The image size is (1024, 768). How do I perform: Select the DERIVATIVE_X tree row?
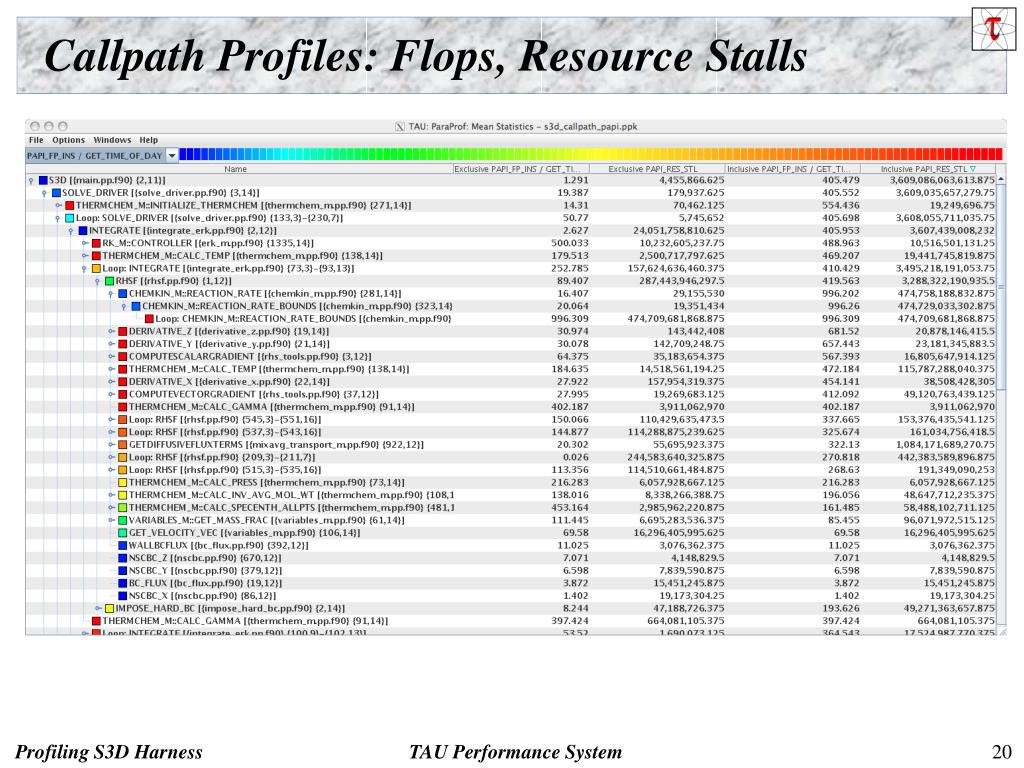(511, 382)
